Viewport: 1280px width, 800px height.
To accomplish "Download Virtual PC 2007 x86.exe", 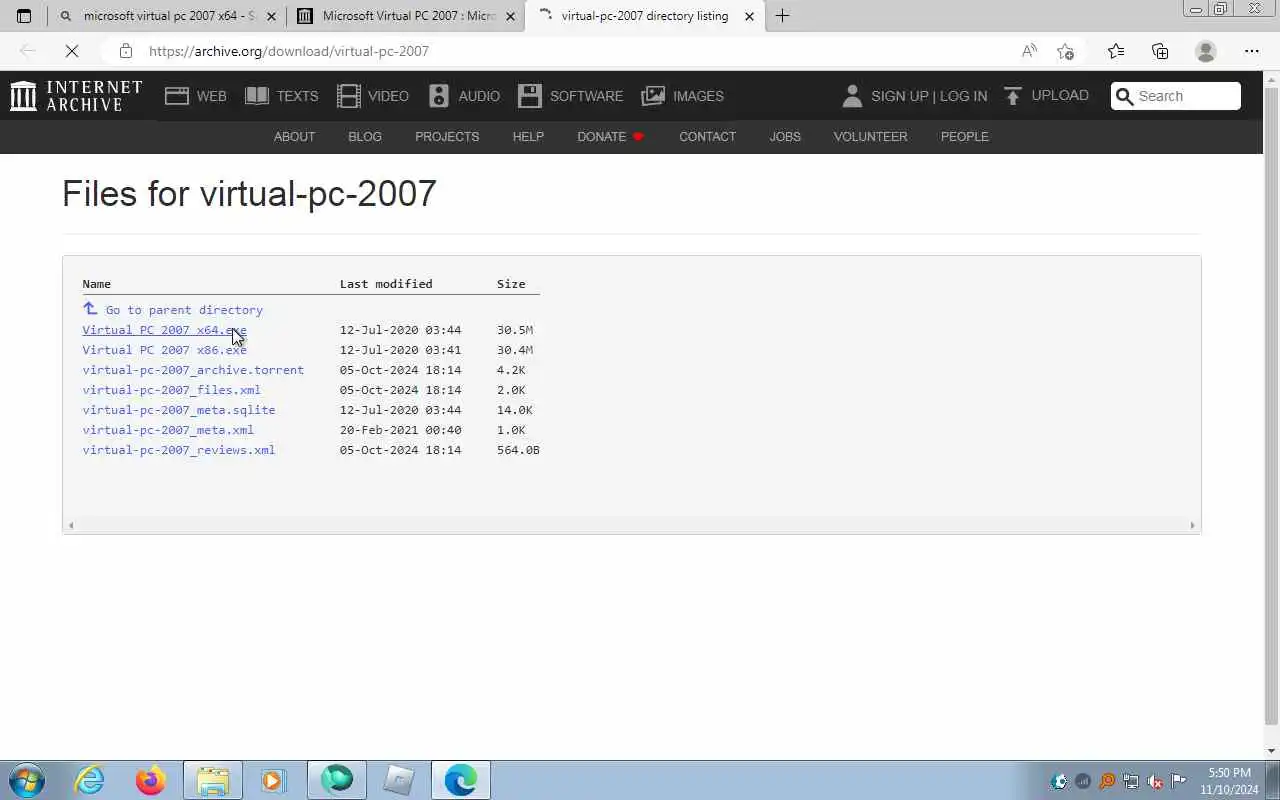I will [164, 350].
